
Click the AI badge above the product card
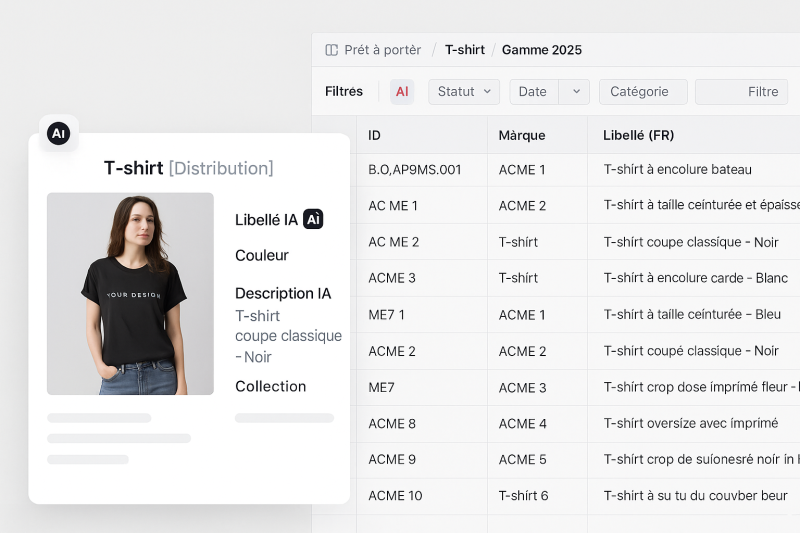pos(59,133)
